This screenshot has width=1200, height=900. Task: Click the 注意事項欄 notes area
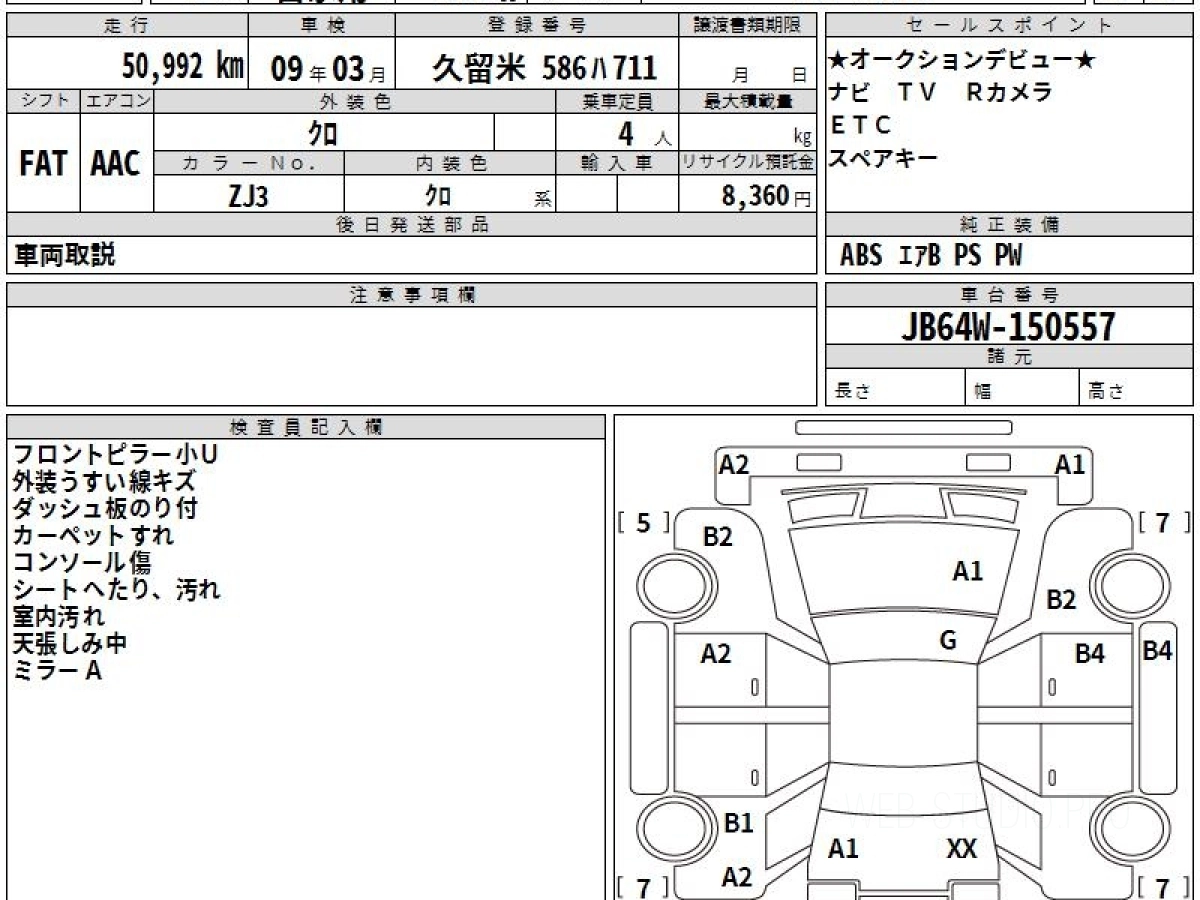tap(411, 355)
